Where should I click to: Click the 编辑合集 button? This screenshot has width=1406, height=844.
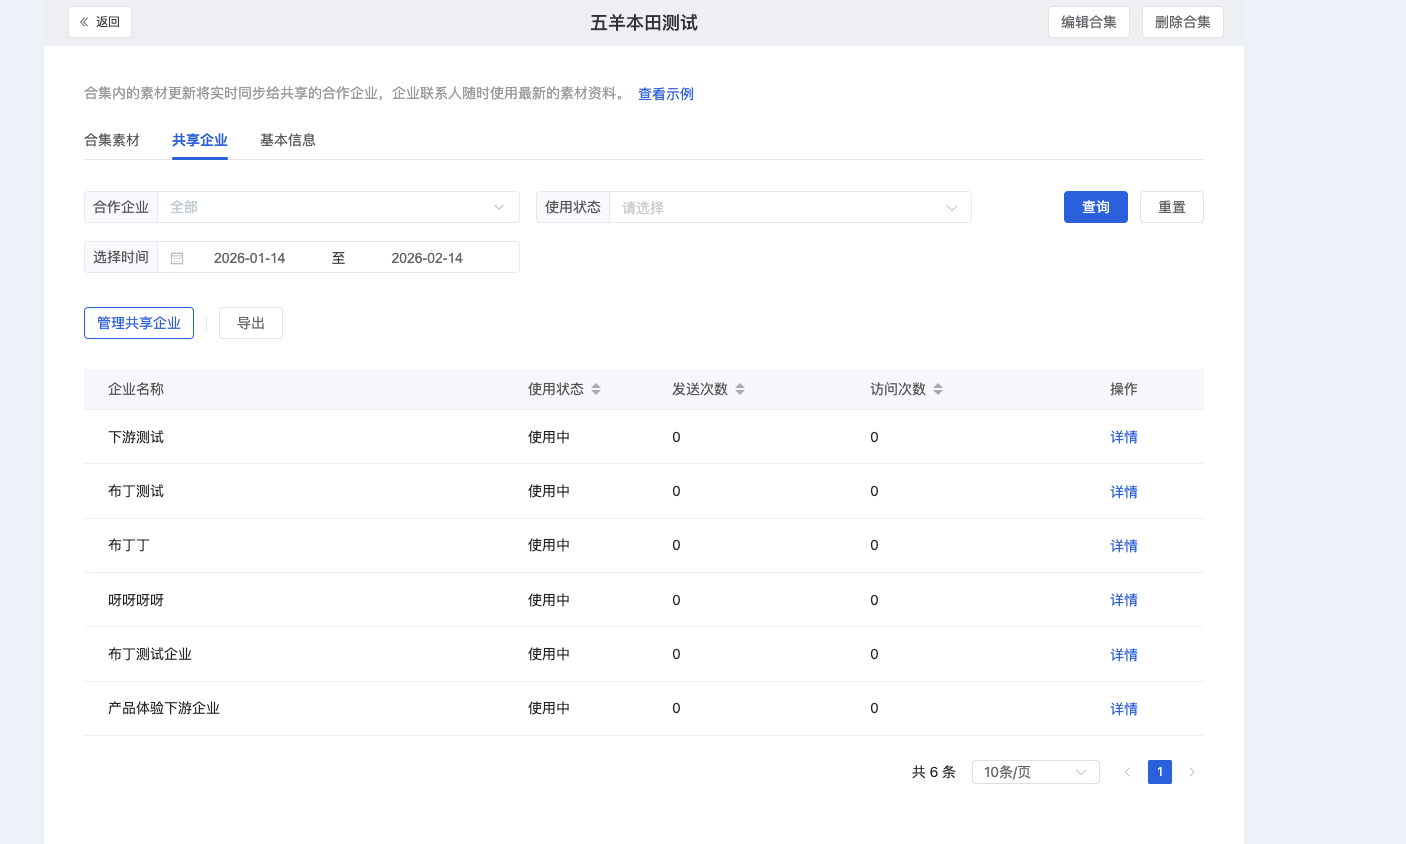[x=1089, y=22]
